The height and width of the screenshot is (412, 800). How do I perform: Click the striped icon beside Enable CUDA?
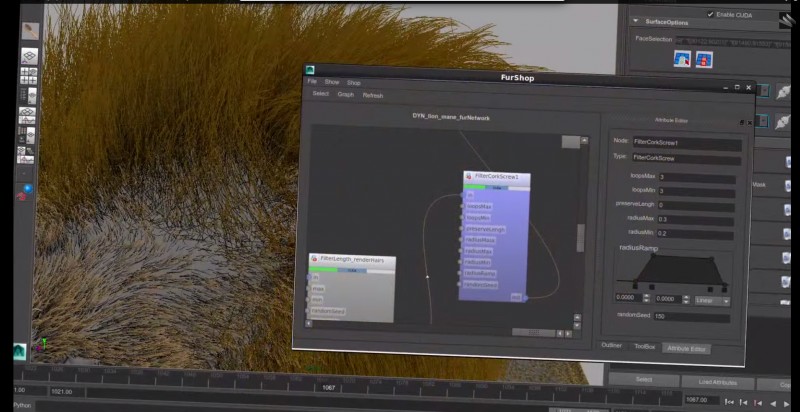(x=786, y=19)
